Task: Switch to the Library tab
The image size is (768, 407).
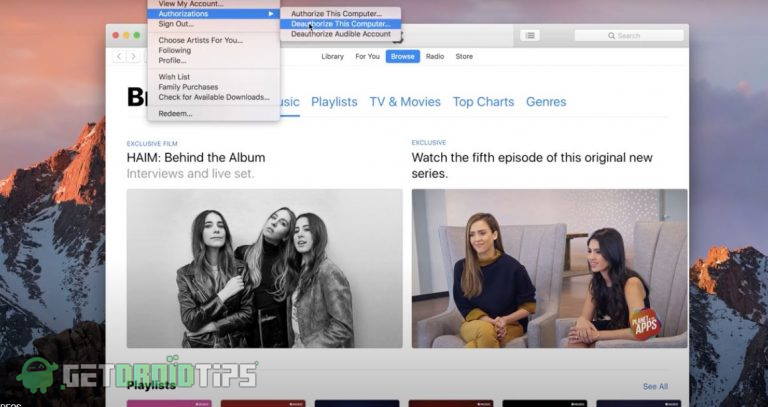Action: [x=333, y=56]
